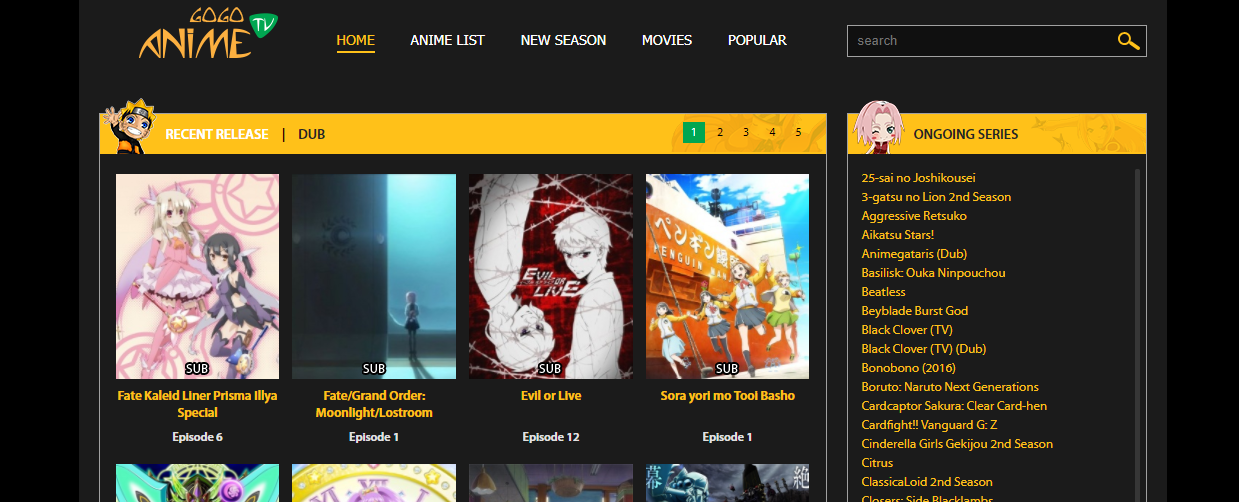This screenshot has height=502, width=1239.
Task: Open Animegataris (Dub) series link
Action: coord(914,254)
